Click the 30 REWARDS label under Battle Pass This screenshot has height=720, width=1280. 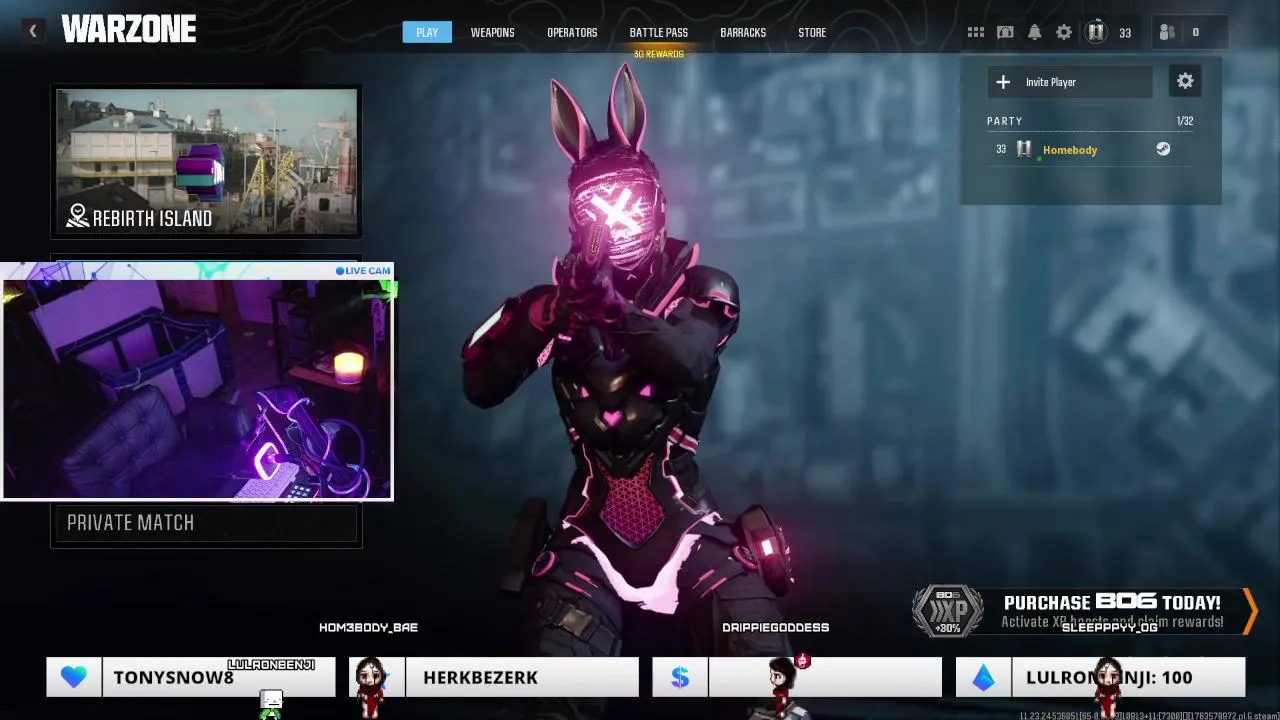pos(658,54)
